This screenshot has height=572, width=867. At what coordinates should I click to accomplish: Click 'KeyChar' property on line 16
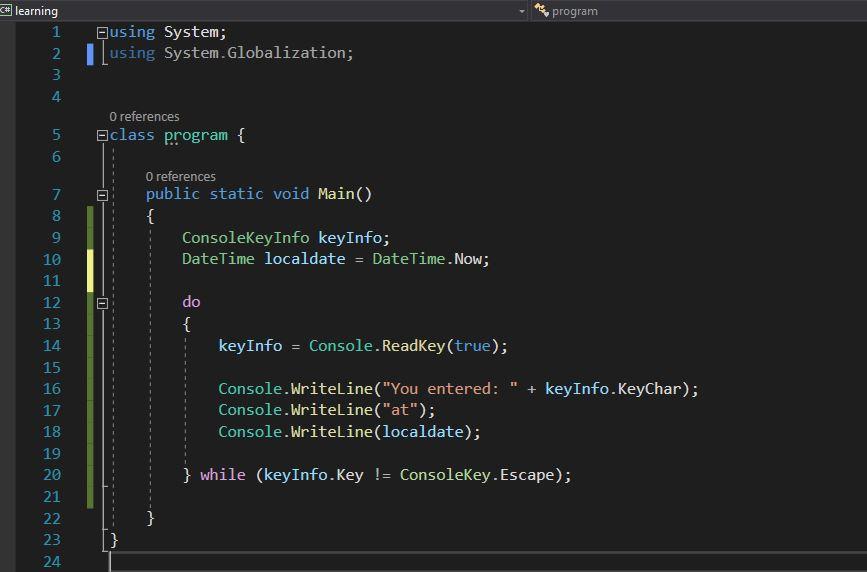coord(649,389)
